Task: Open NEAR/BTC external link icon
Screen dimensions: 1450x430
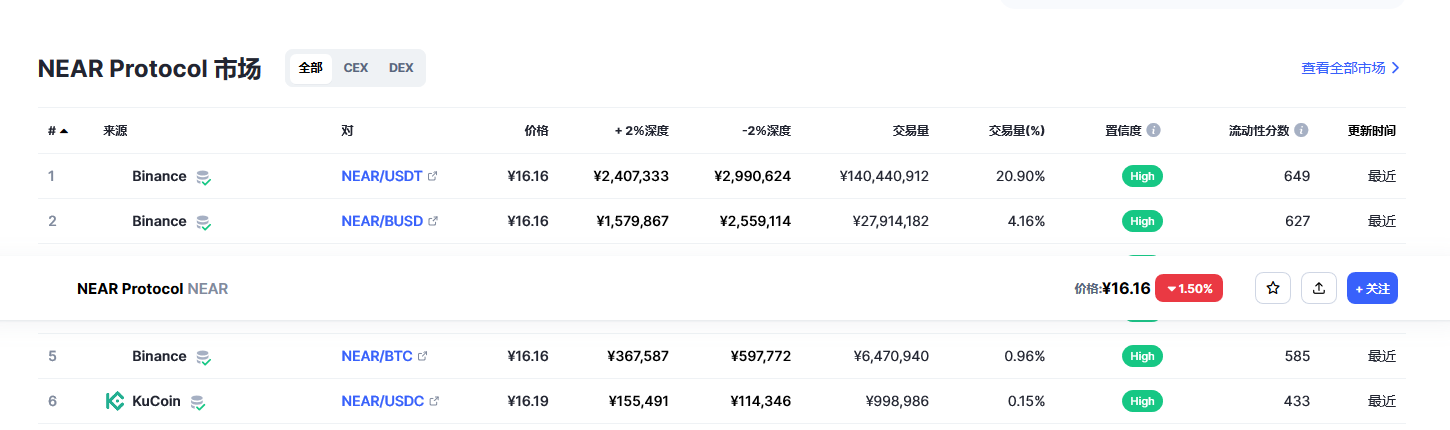Action: coord(423,356)
